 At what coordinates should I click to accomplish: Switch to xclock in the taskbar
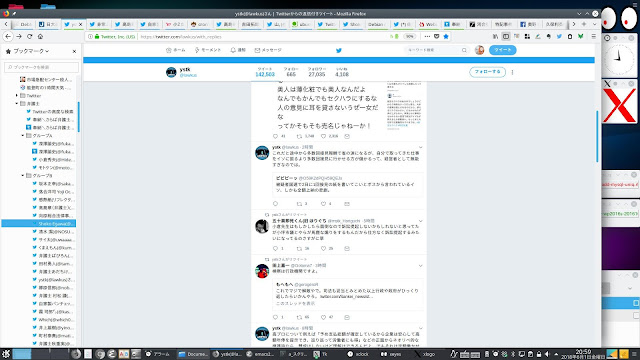358,354
